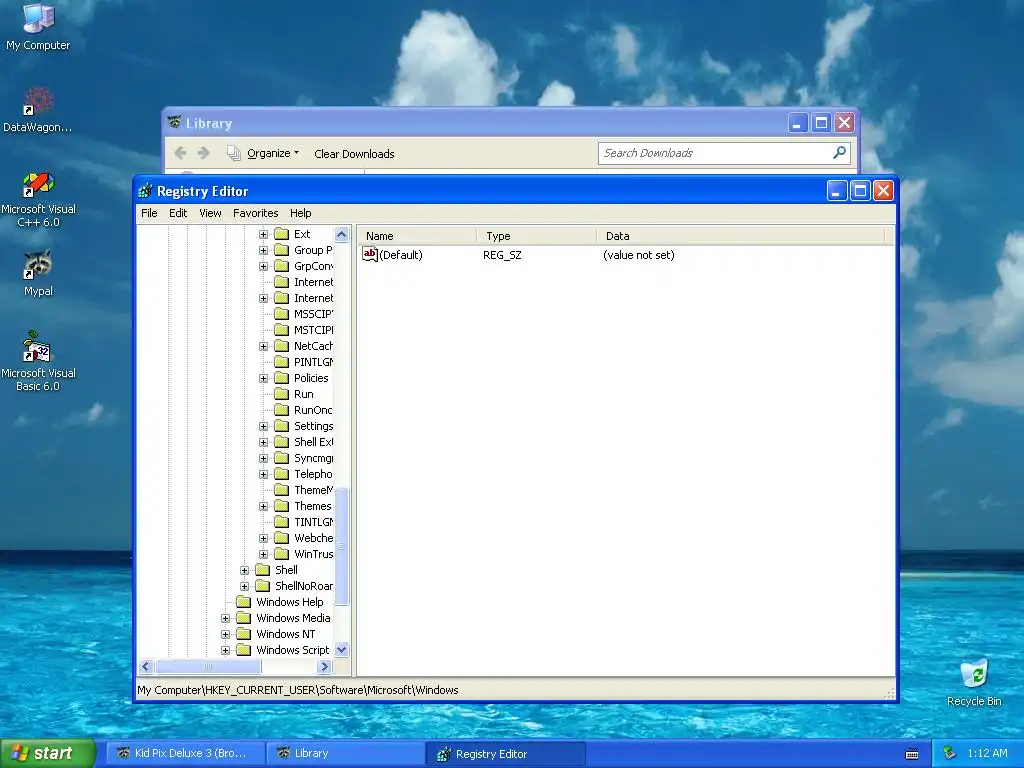The height and width of the screenshot is (768, 1024).
Task: Open the Favorites menu
Action: [255, 213]
